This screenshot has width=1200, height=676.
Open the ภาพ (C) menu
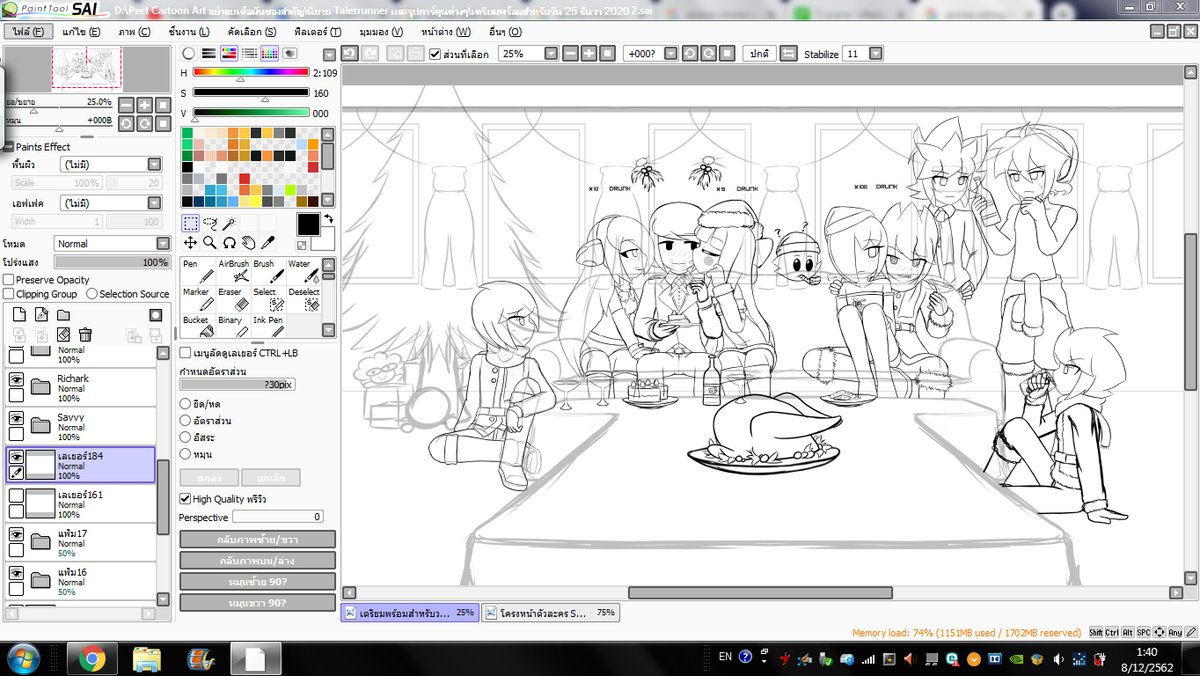133,32
